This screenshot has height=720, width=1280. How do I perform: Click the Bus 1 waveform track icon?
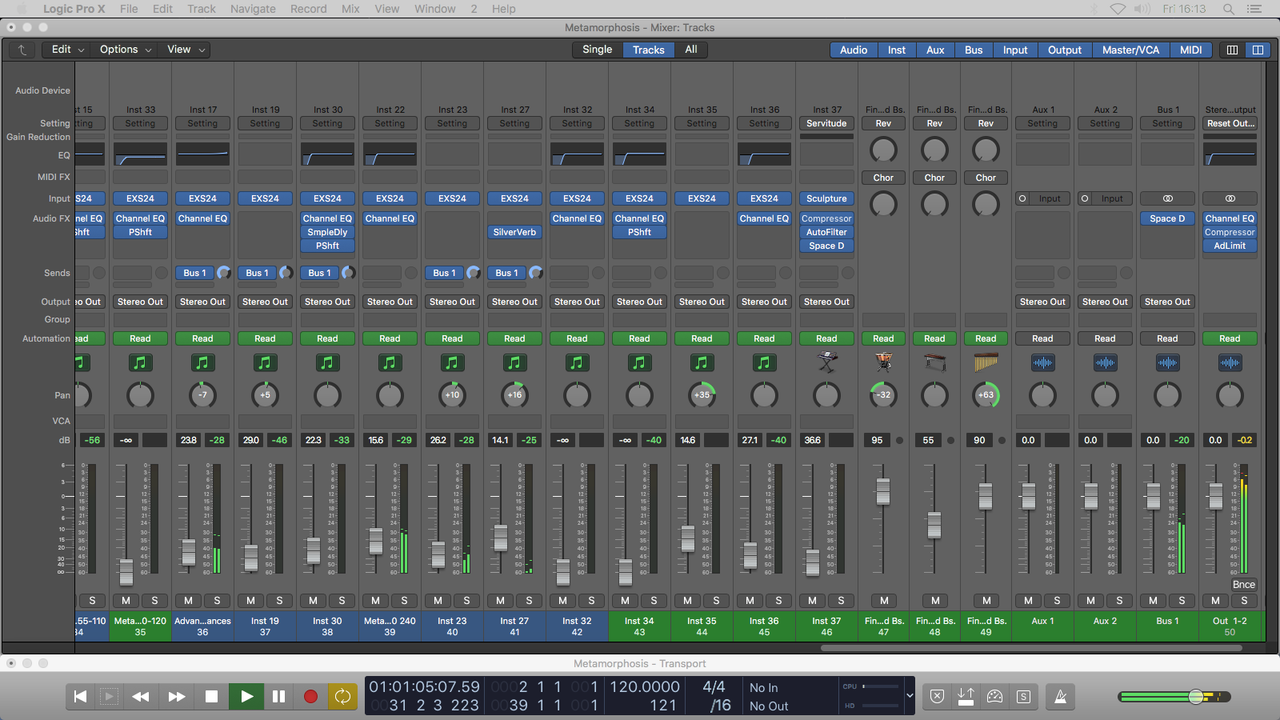(1167, 362)
